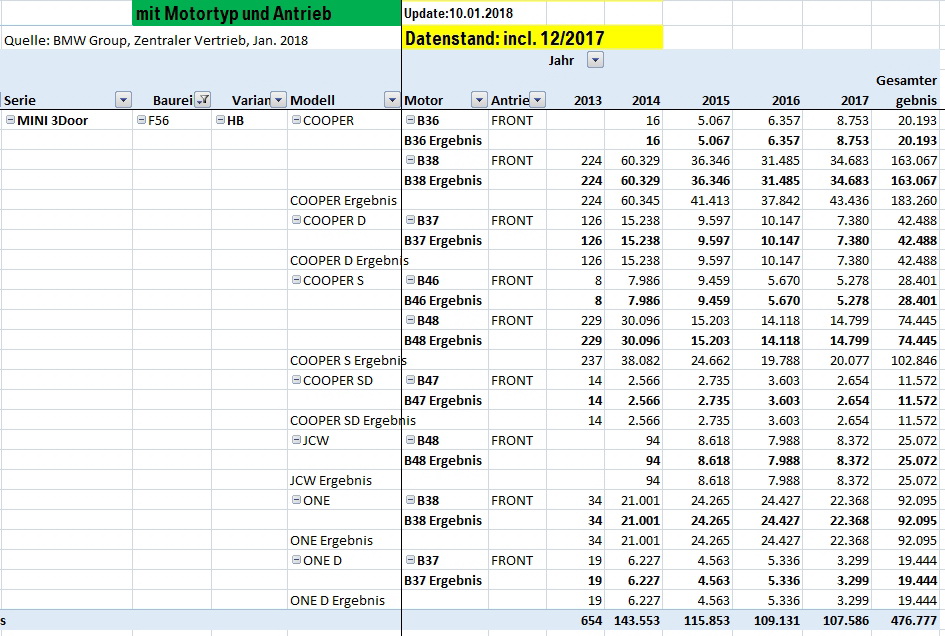This screenshot has height=636, width=945.
Task: Select the 'COOPER S Ergebnis' subtotal label
Action: click(348, 361)
